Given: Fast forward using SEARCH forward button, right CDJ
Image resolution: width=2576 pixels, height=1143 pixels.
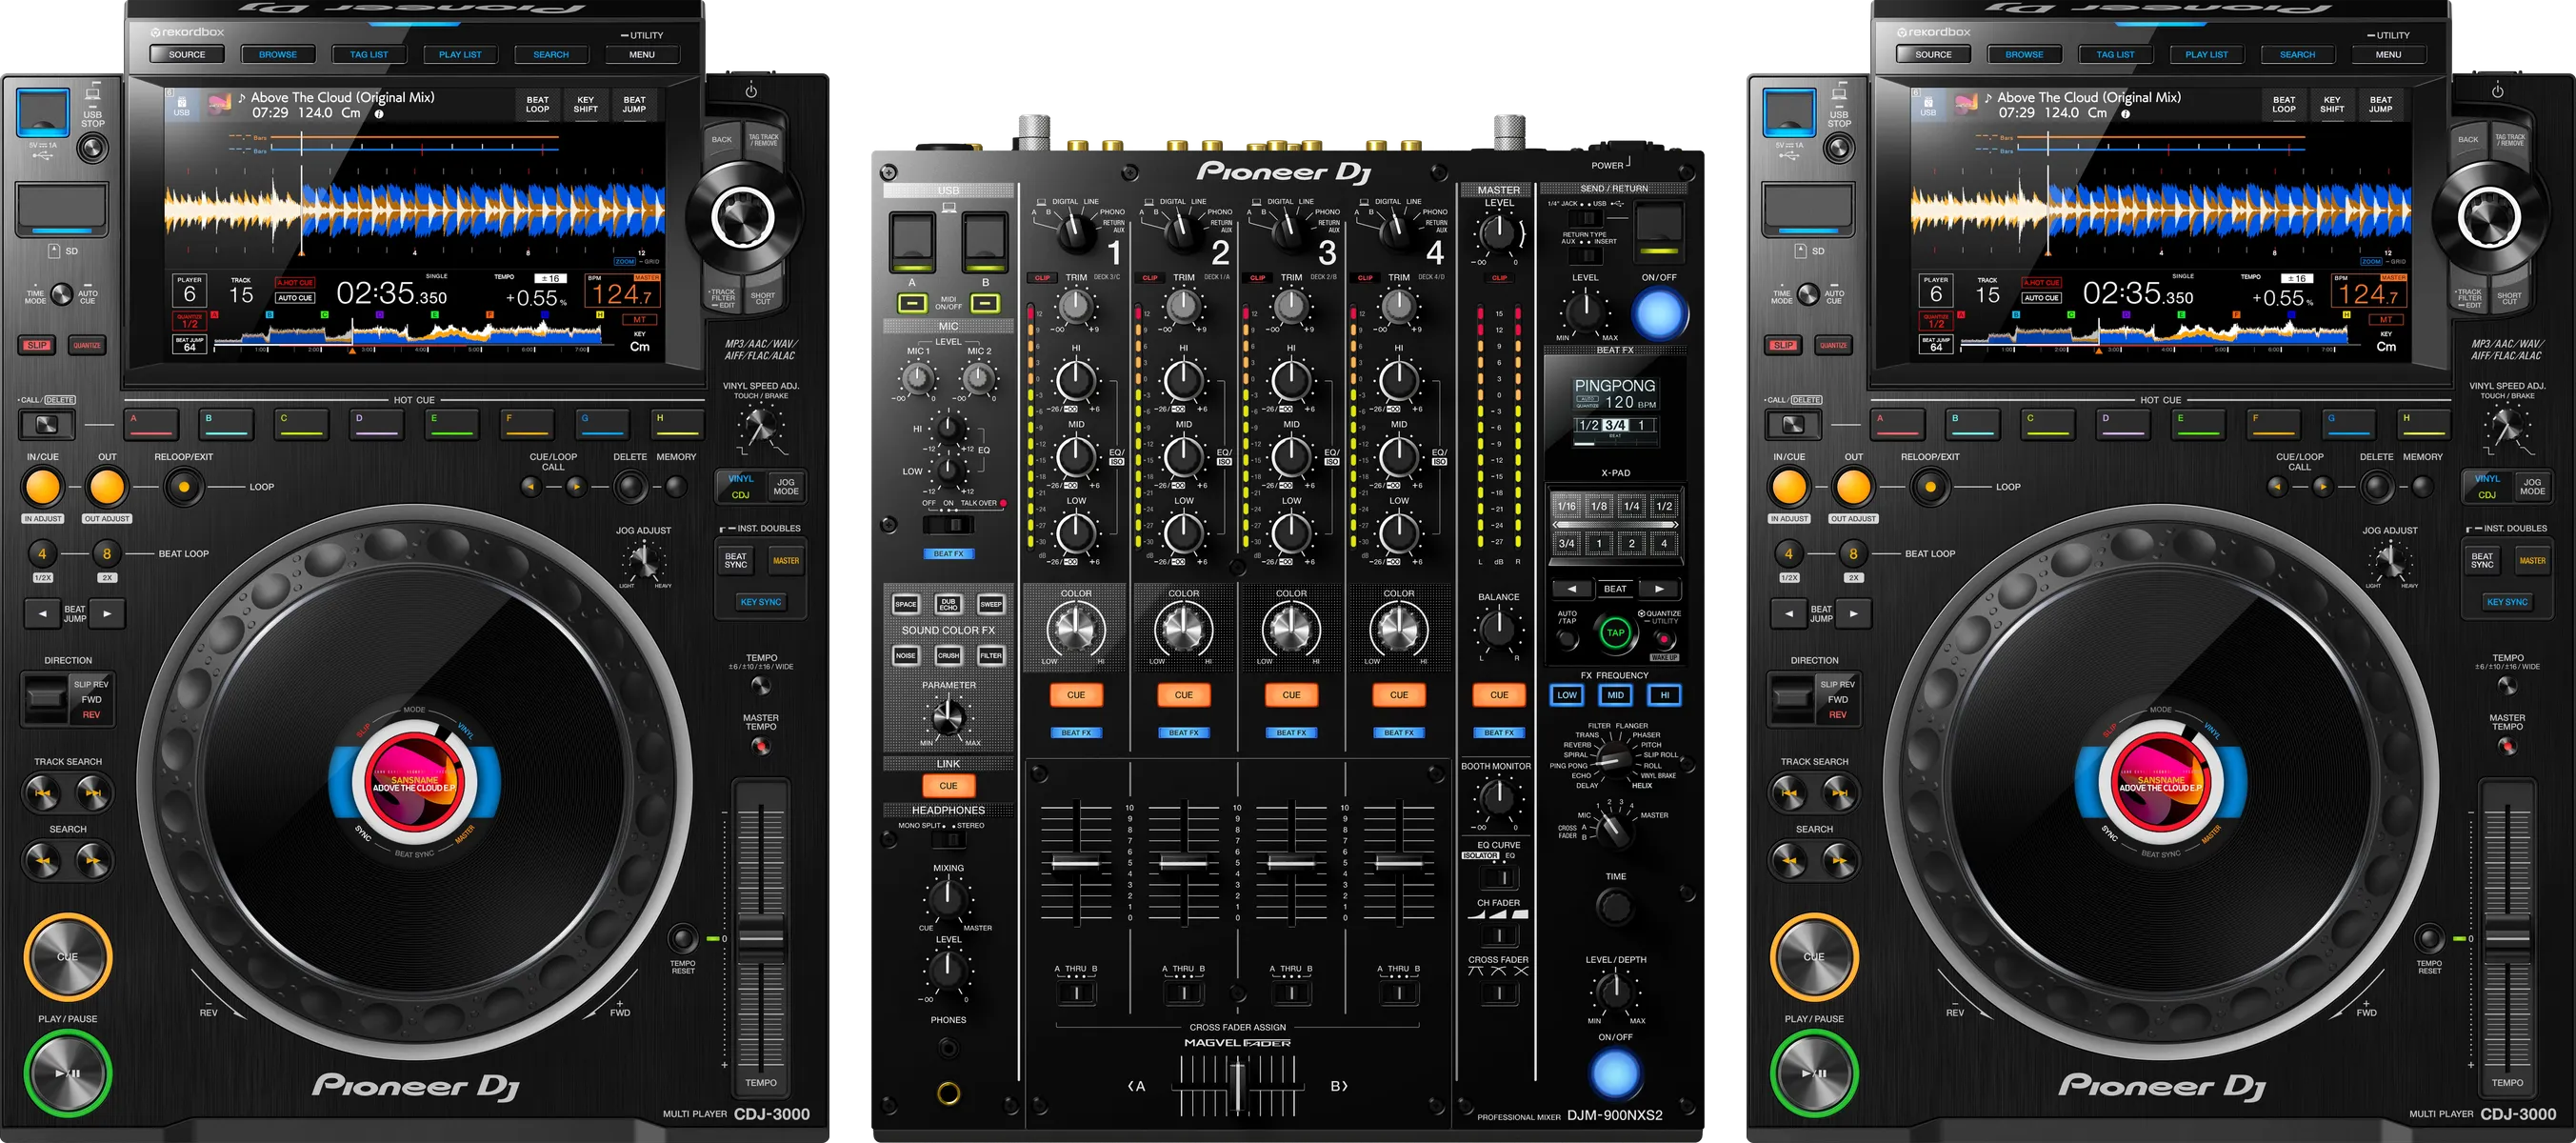Looking at the screenshot, I should 1839,860.
